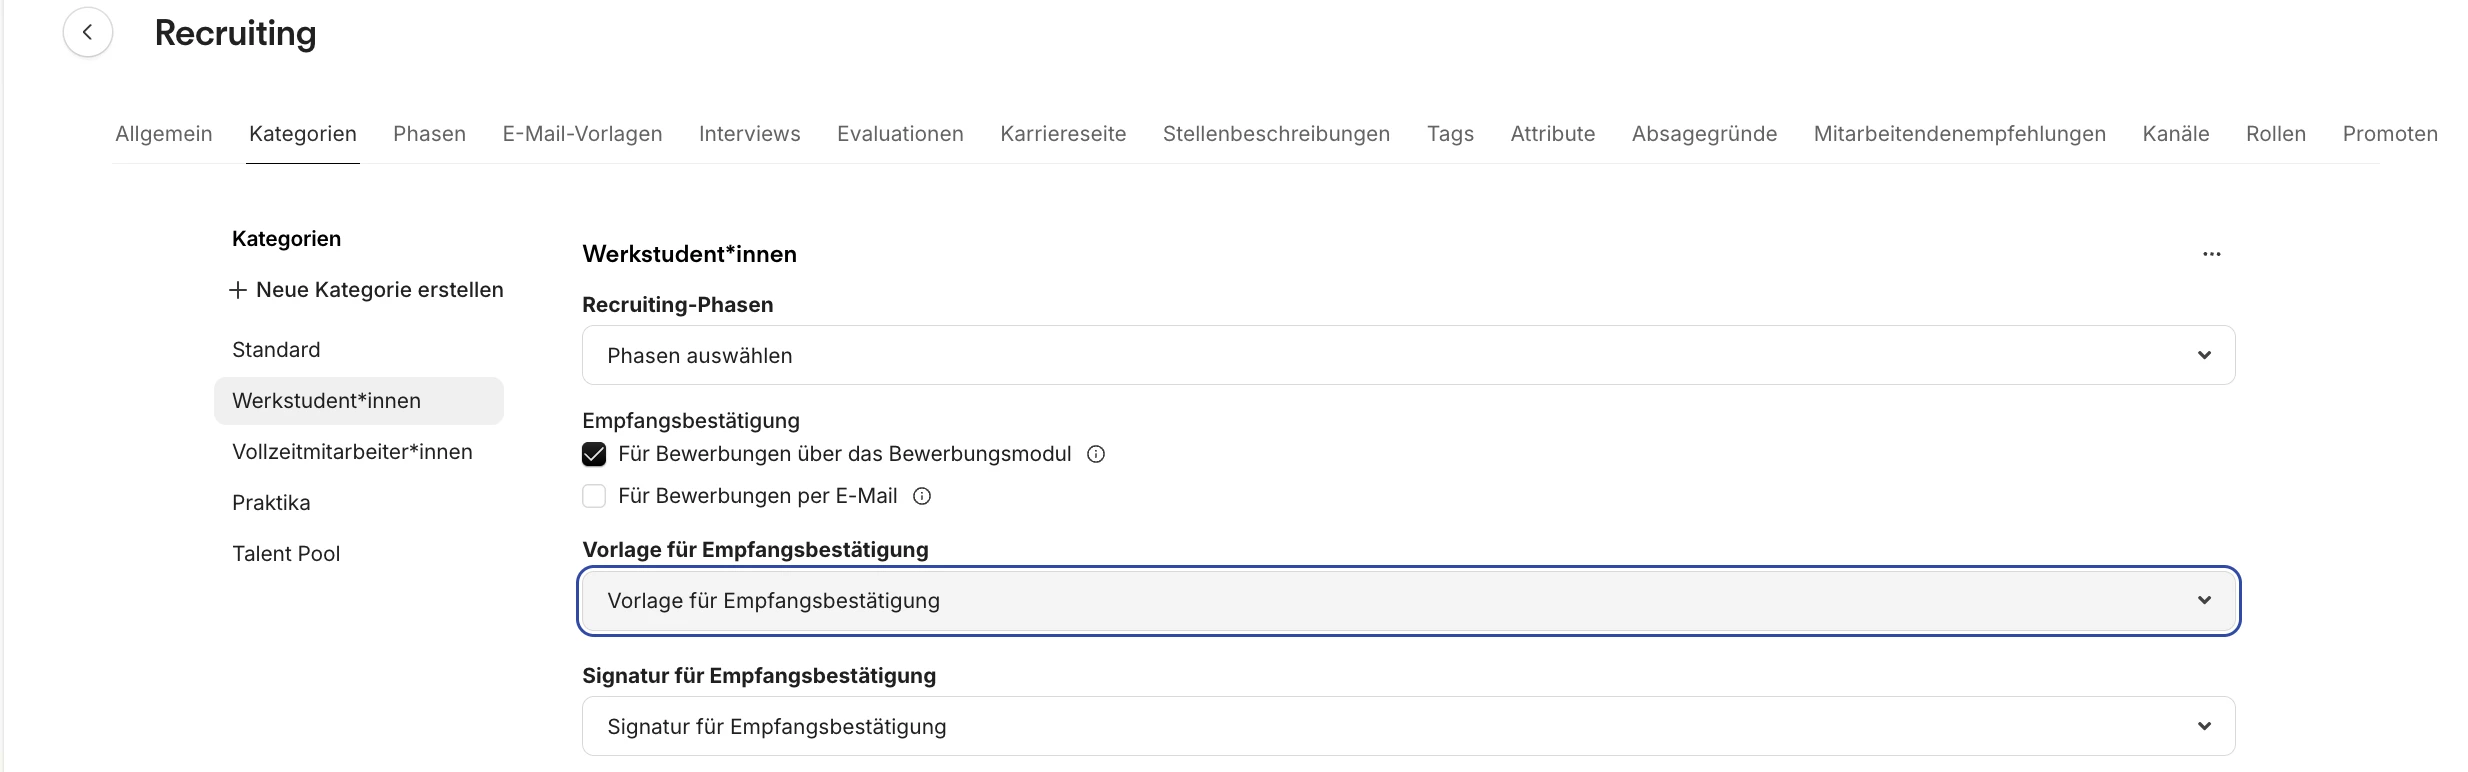Switch to the Mitarbeitendenempfehlungen tab
This screenshot has height=772, width=2468.
pyautogui.click(x=1959, y=134)
